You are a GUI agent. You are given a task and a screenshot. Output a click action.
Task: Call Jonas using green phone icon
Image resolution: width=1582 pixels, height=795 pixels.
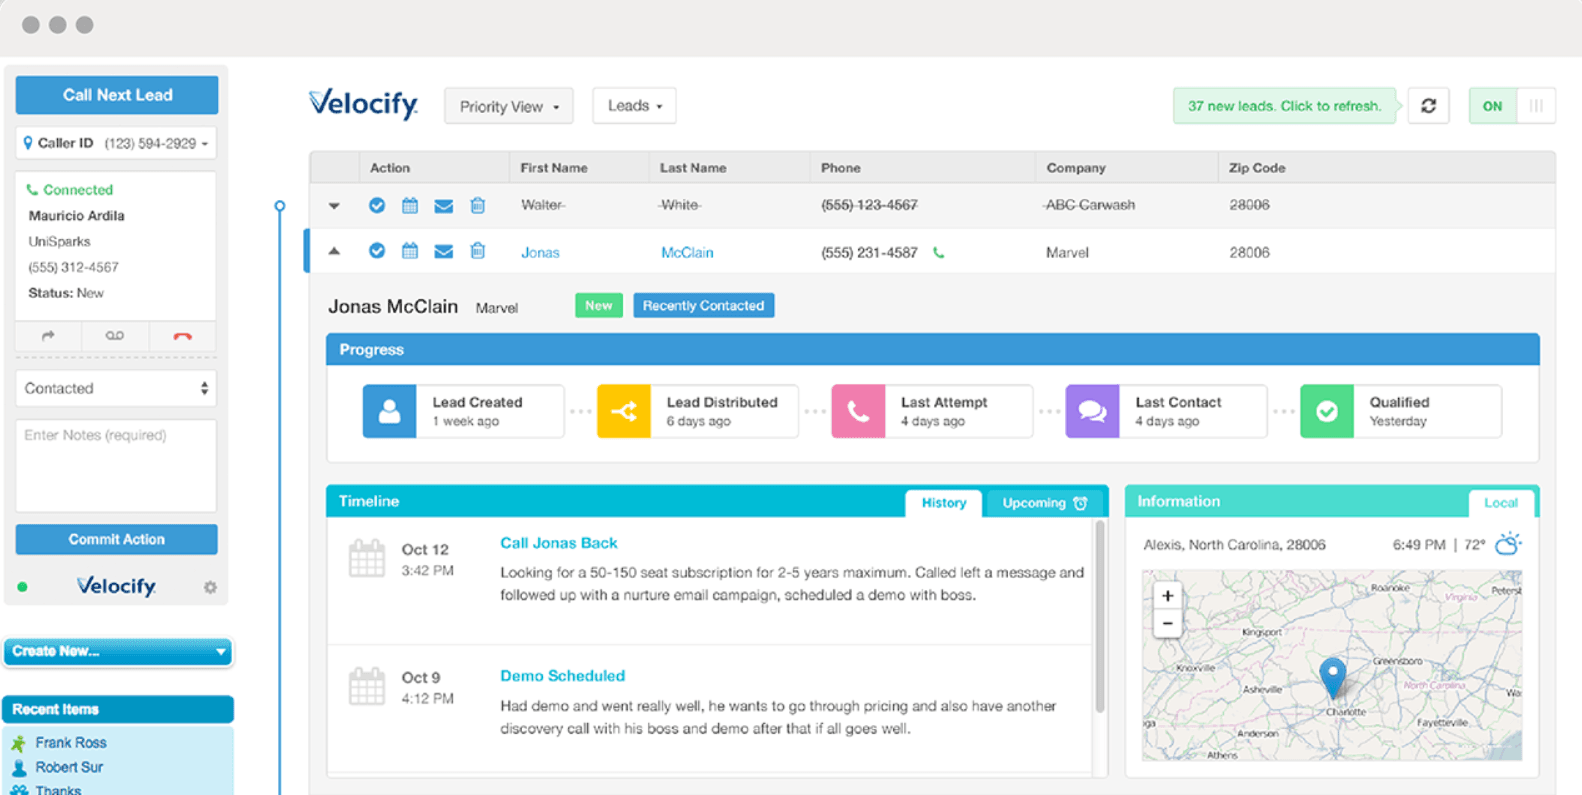[x=938, y=253]
